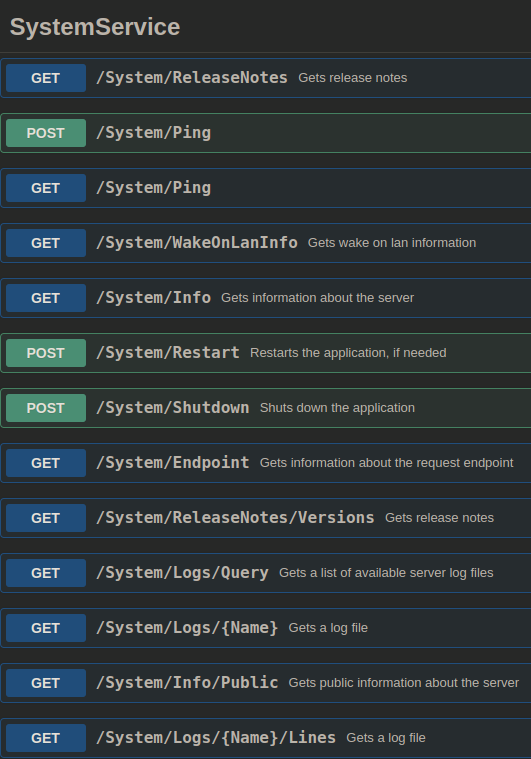This screenshot has height=759, width=531.
Task: Click 'Gets information about the server' description
Action: [318, 298]
